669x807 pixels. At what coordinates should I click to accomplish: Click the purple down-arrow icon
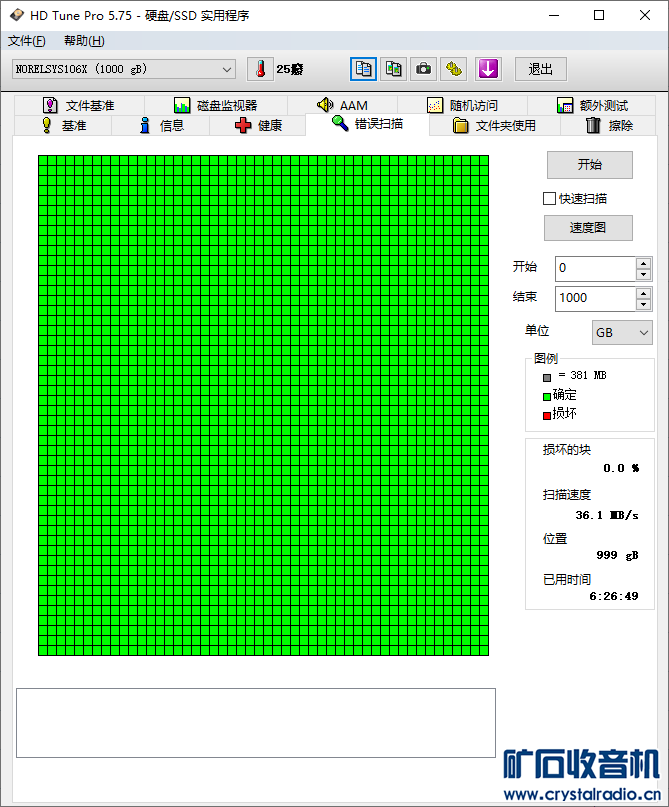click(488, 69)
